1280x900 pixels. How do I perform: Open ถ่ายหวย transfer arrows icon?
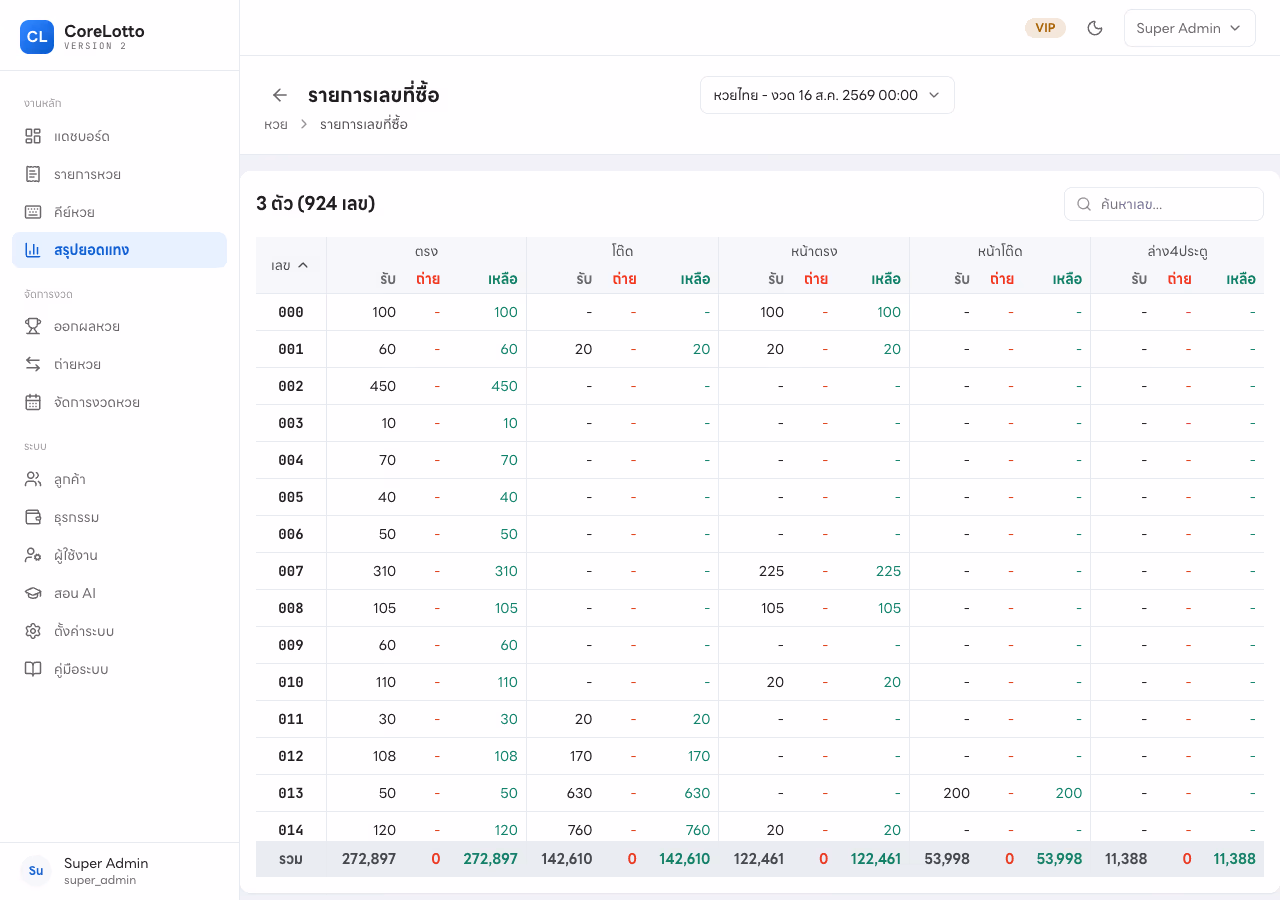pos(33,364)
